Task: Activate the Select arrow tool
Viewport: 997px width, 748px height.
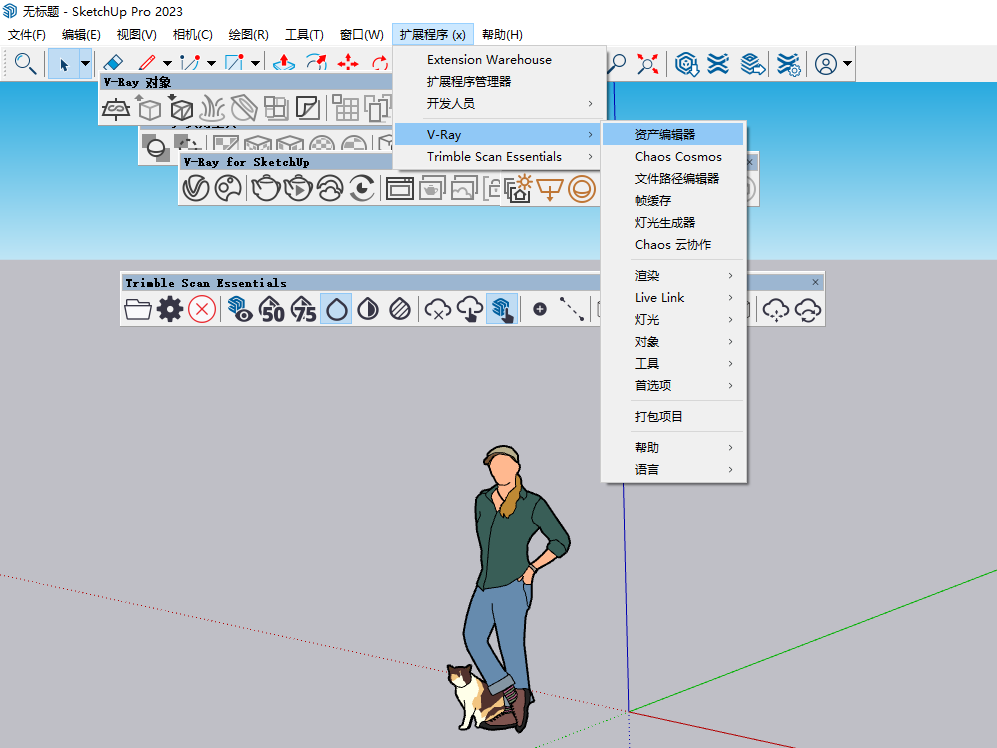Action: point(64,64)
